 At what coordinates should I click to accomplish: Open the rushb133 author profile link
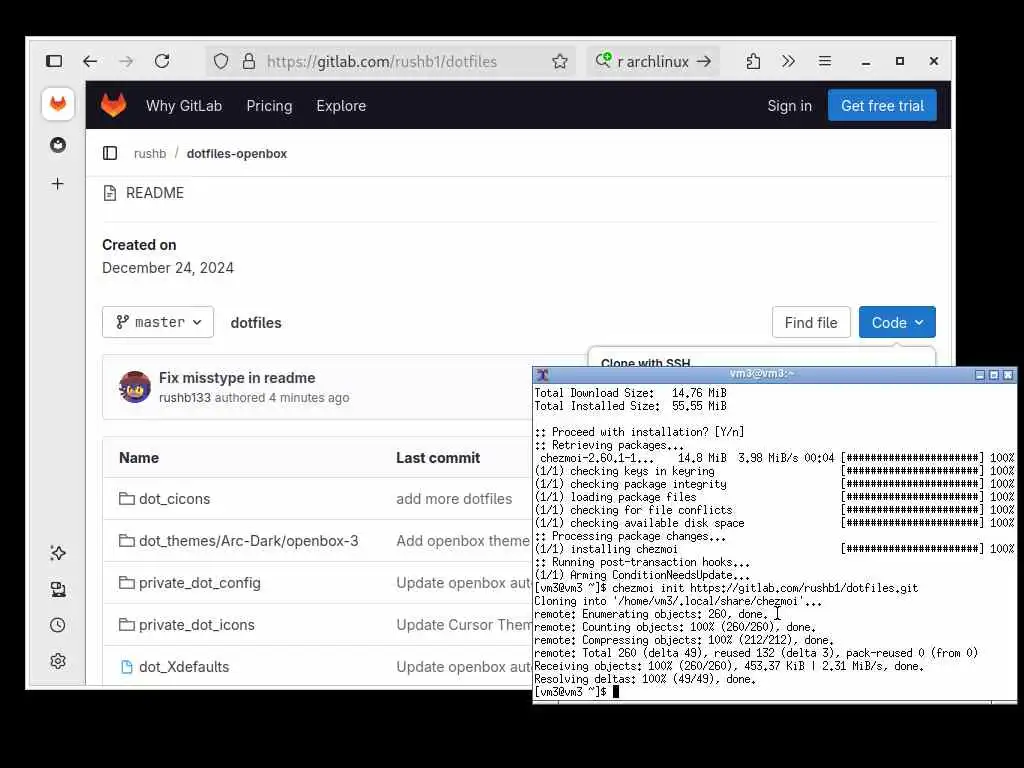[x=185, y=398]
